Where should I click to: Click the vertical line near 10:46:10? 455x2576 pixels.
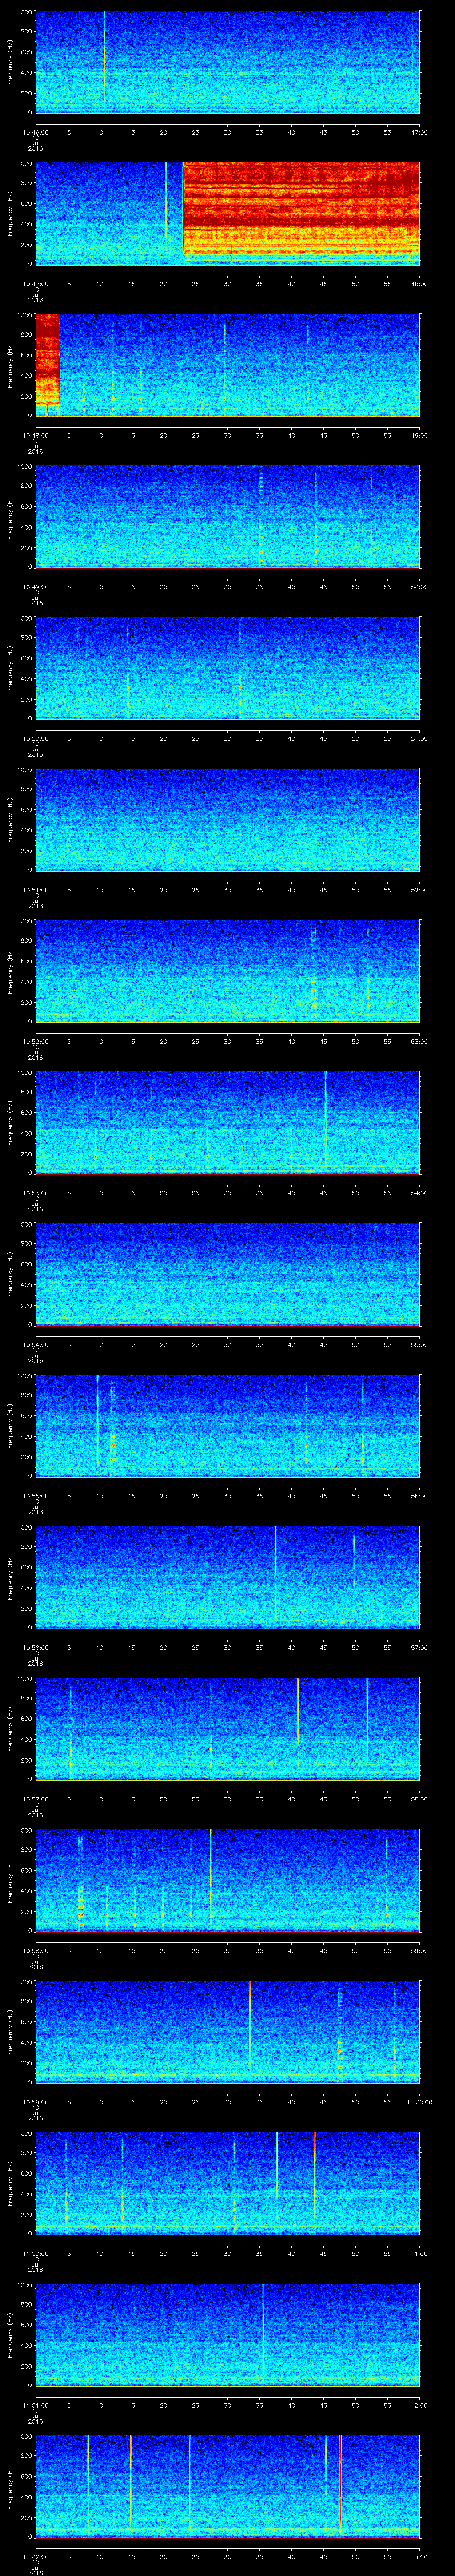coord(104,55)
